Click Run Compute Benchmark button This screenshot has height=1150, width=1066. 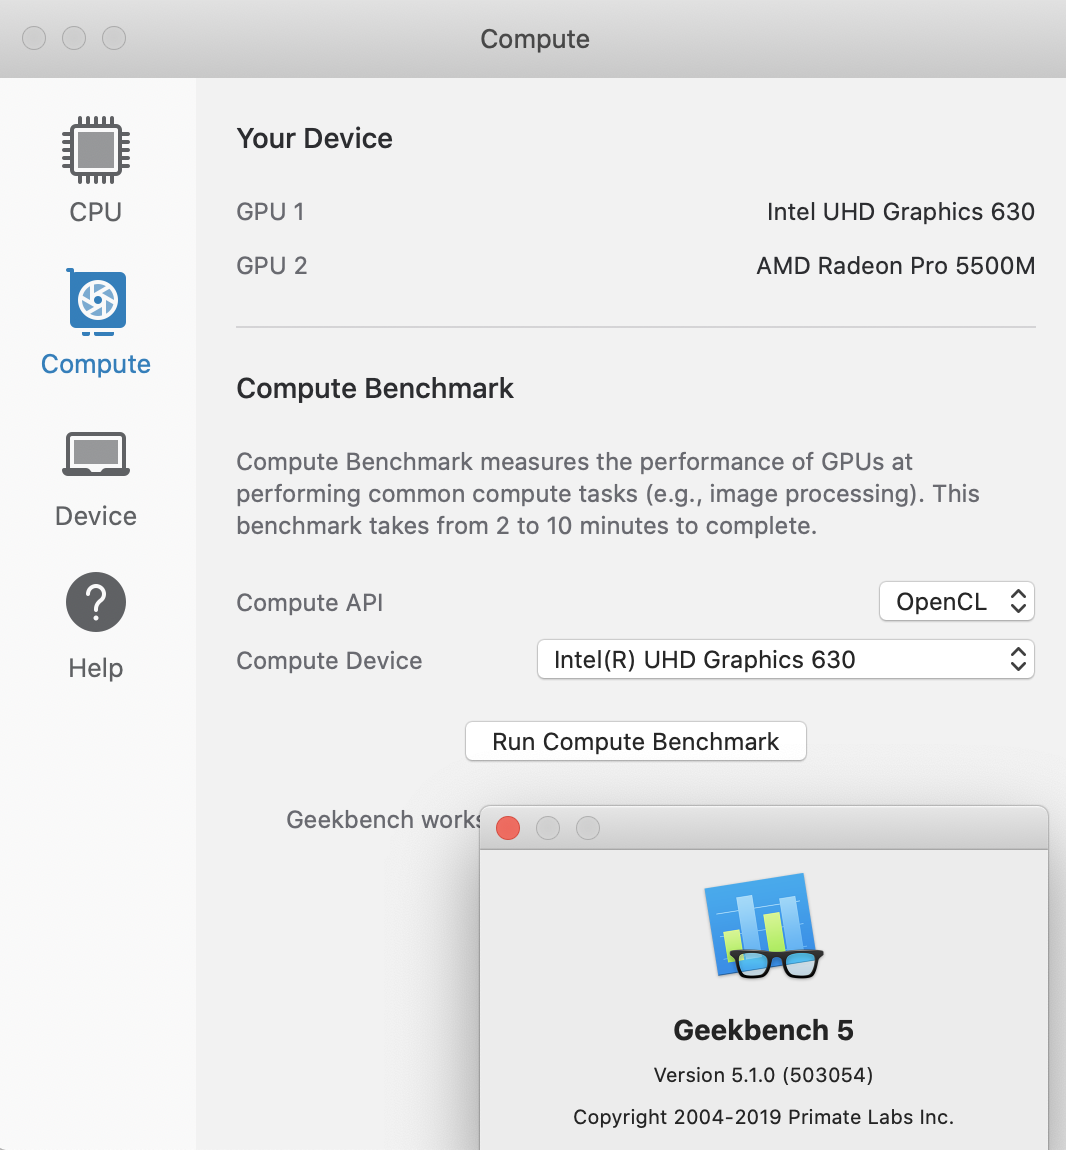[635, 741]
